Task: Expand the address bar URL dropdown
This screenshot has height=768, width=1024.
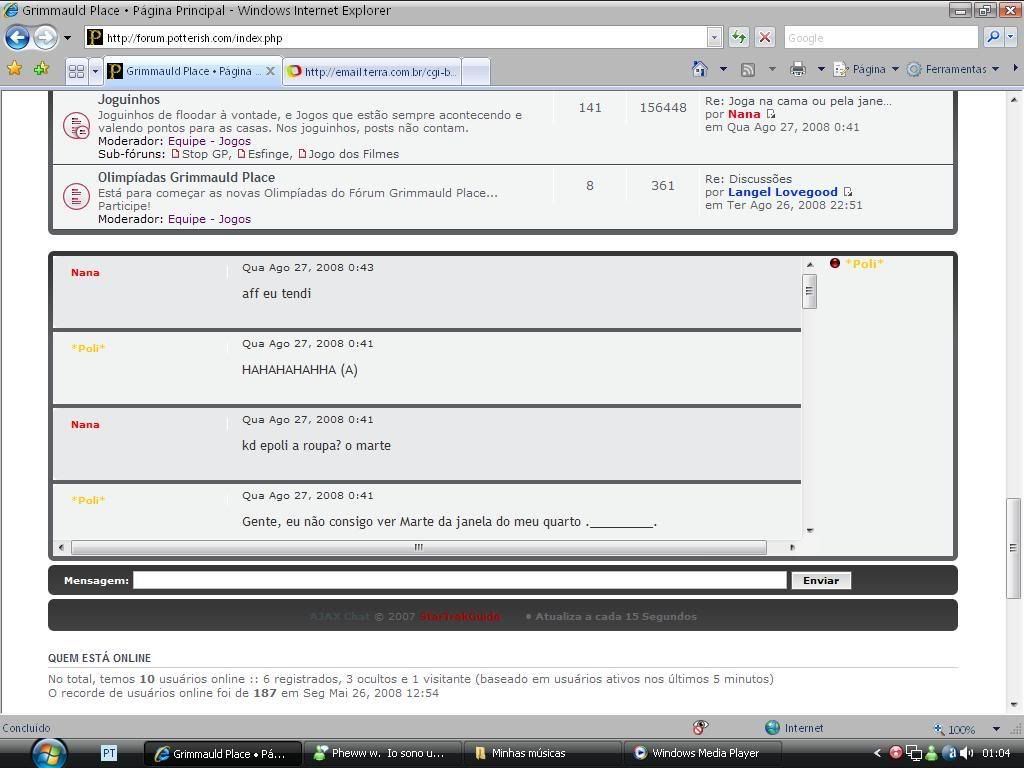Action: coord(714,37)
